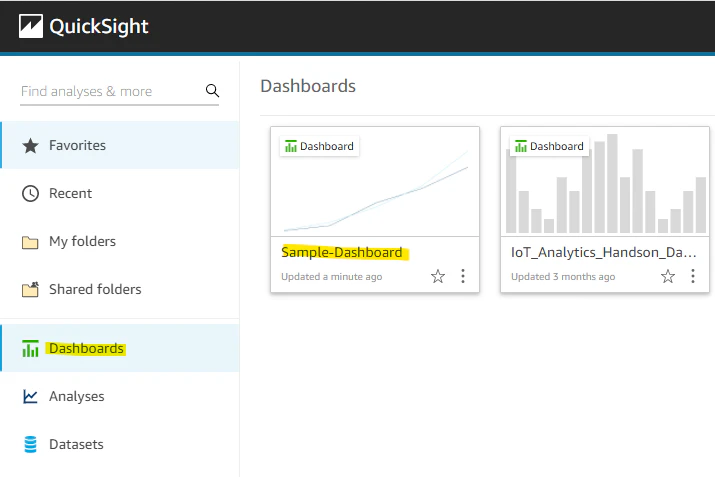Favorite the Sample-Dashboard with its star
This screenshot has height=477, width=715.
tap(438, 276)
